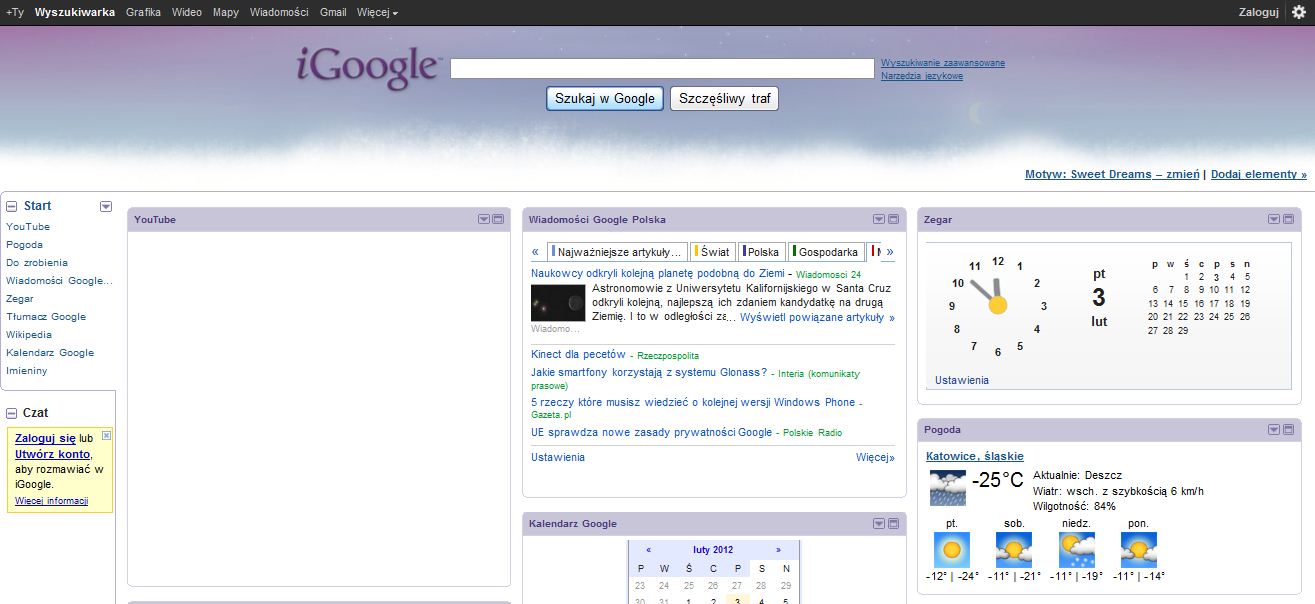The height and width of the screenshot is (604, 1315).
Task: Click Utwórz konto in the chat box
Action: pyautogui.click(x=52, y=454)
